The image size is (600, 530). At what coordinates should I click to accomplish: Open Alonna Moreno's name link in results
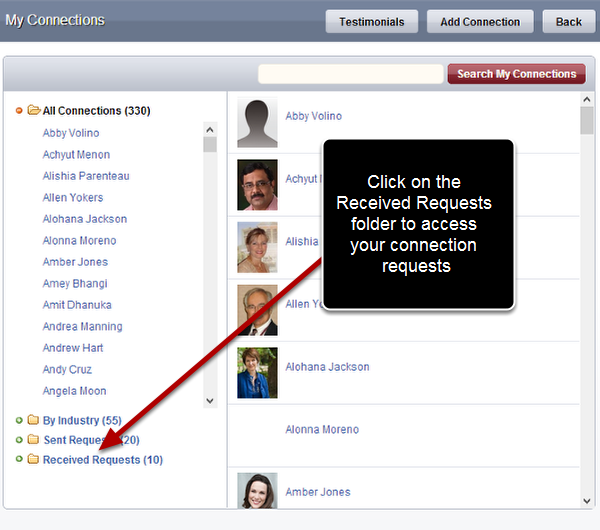click(x=322, y=430)
